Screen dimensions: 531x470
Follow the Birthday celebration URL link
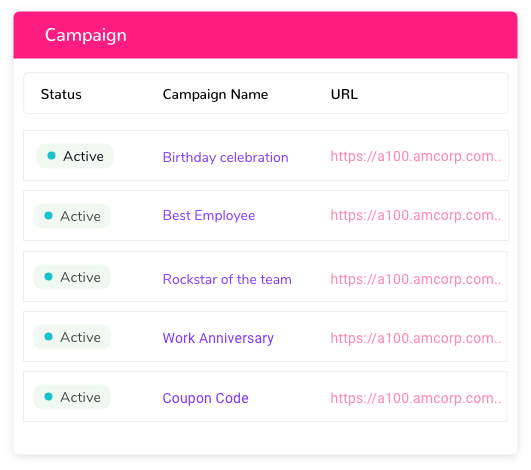(416, 156)
